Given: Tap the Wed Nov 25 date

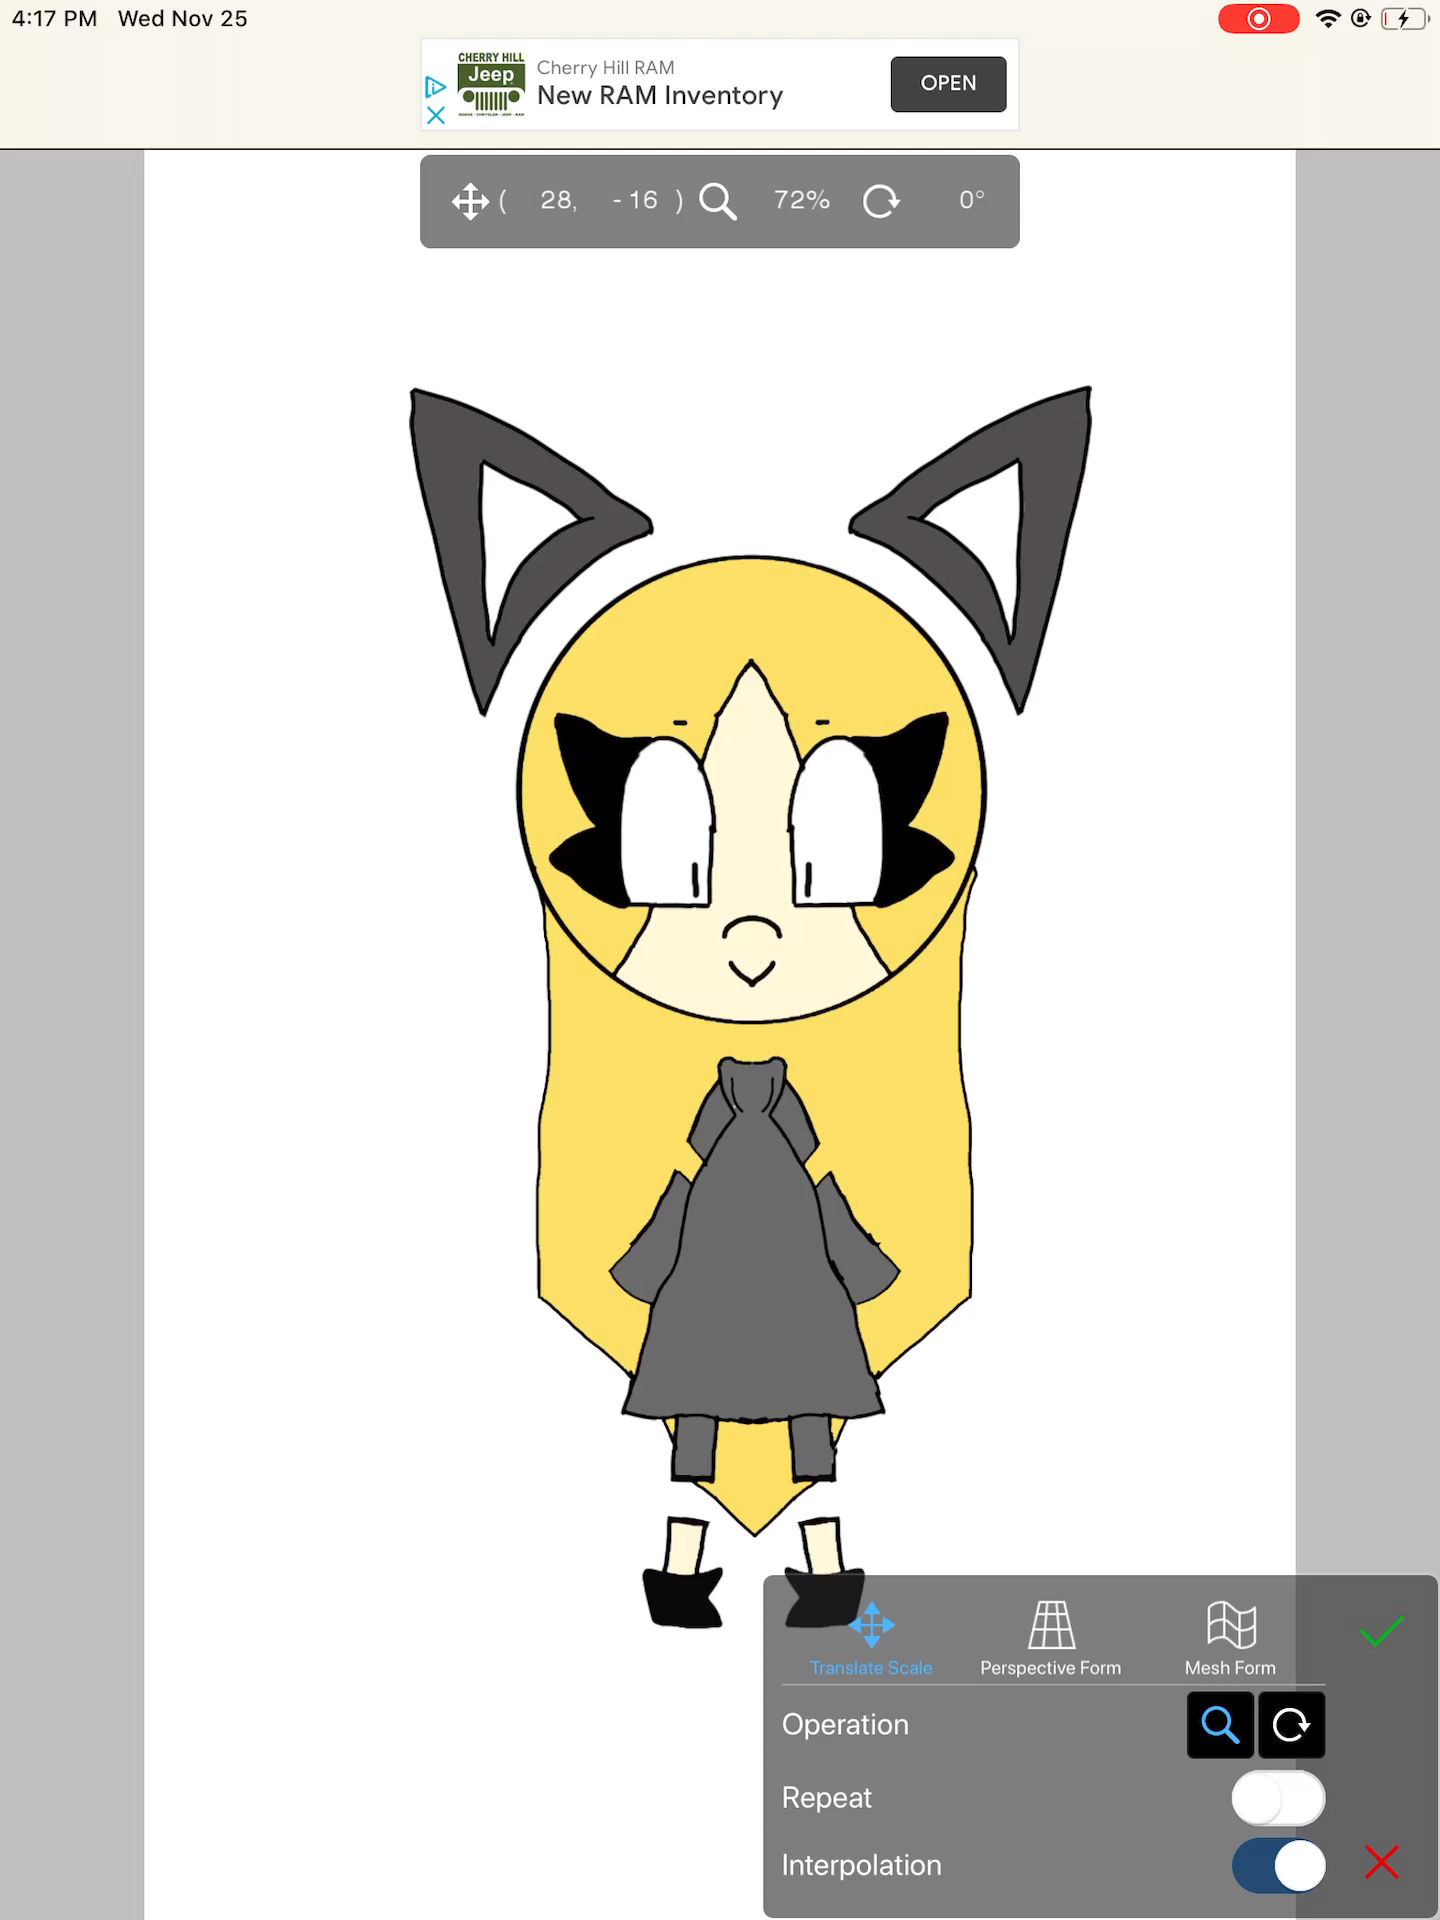Looking at the screenshot, I should click(182, 19).
